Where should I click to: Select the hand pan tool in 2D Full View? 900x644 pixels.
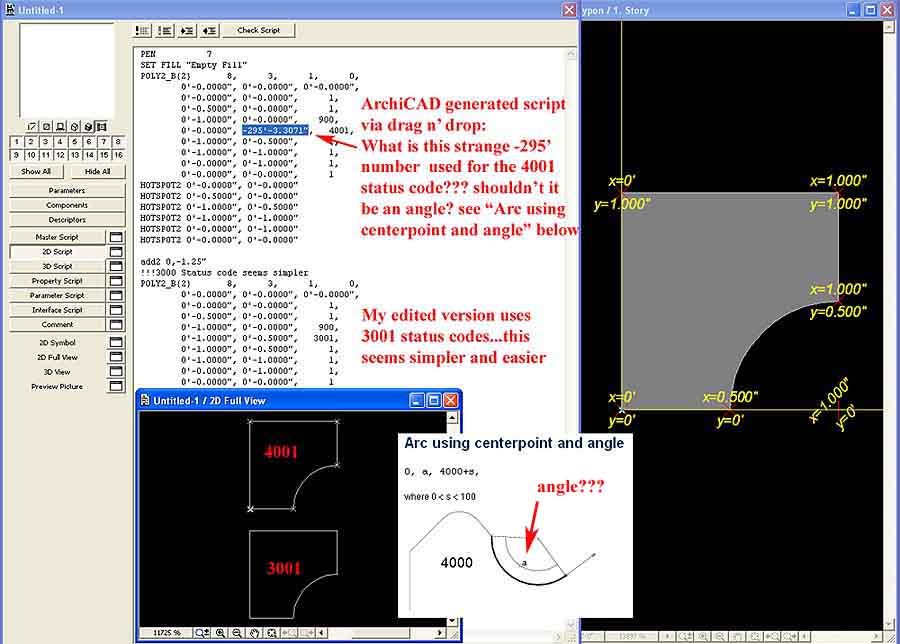(x=254, y=633)
